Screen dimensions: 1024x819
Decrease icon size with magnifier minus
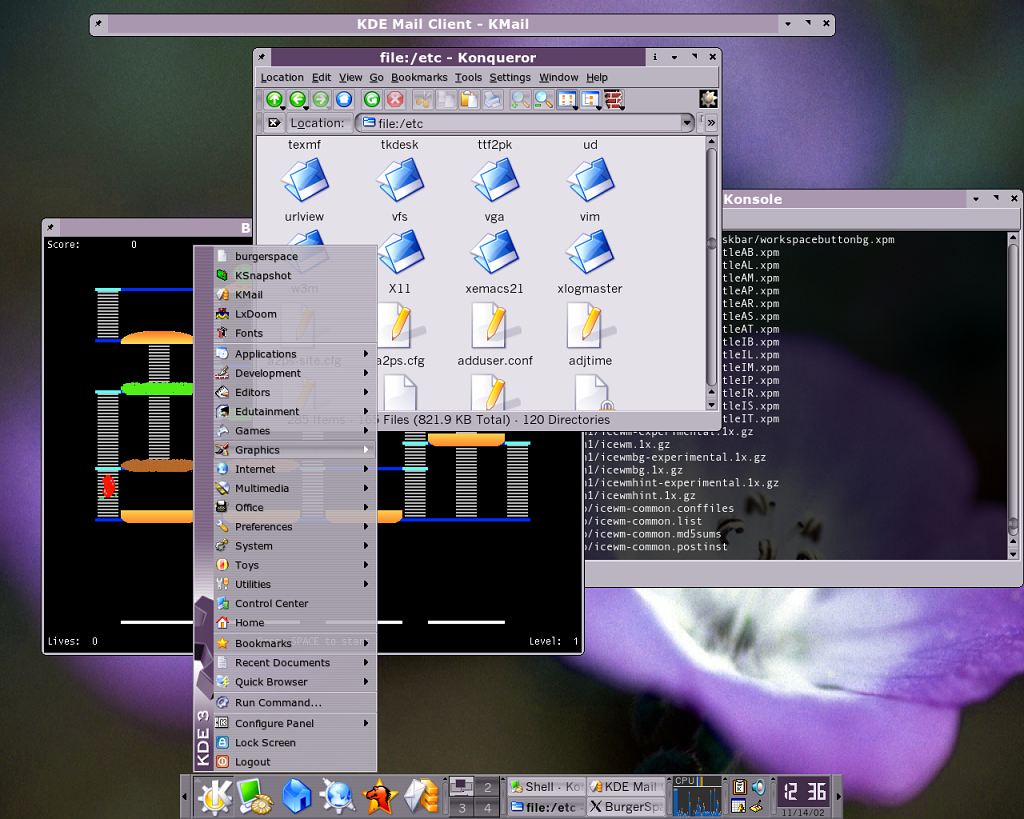pyautogui.click(x=543, y=99)
